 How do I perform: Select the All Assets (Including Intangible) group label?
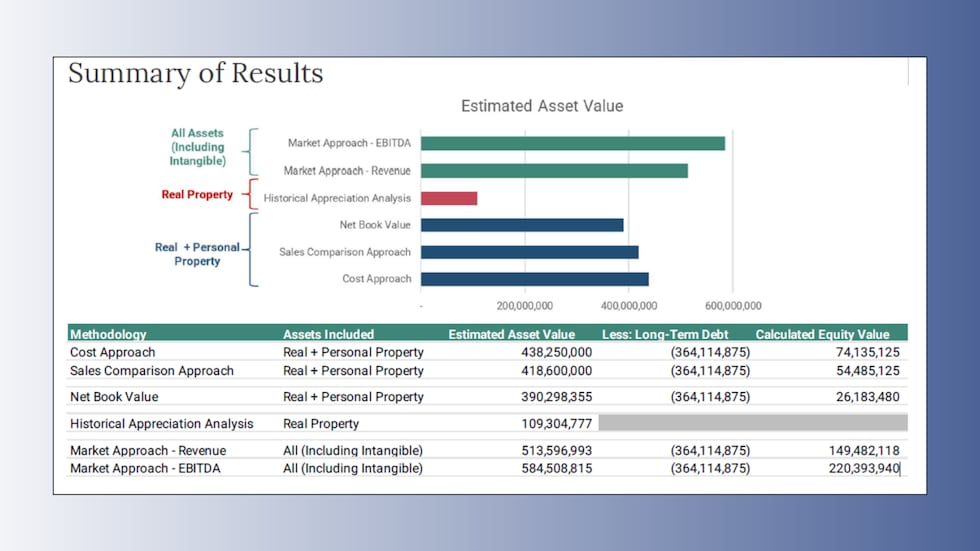tap(197, 147)
